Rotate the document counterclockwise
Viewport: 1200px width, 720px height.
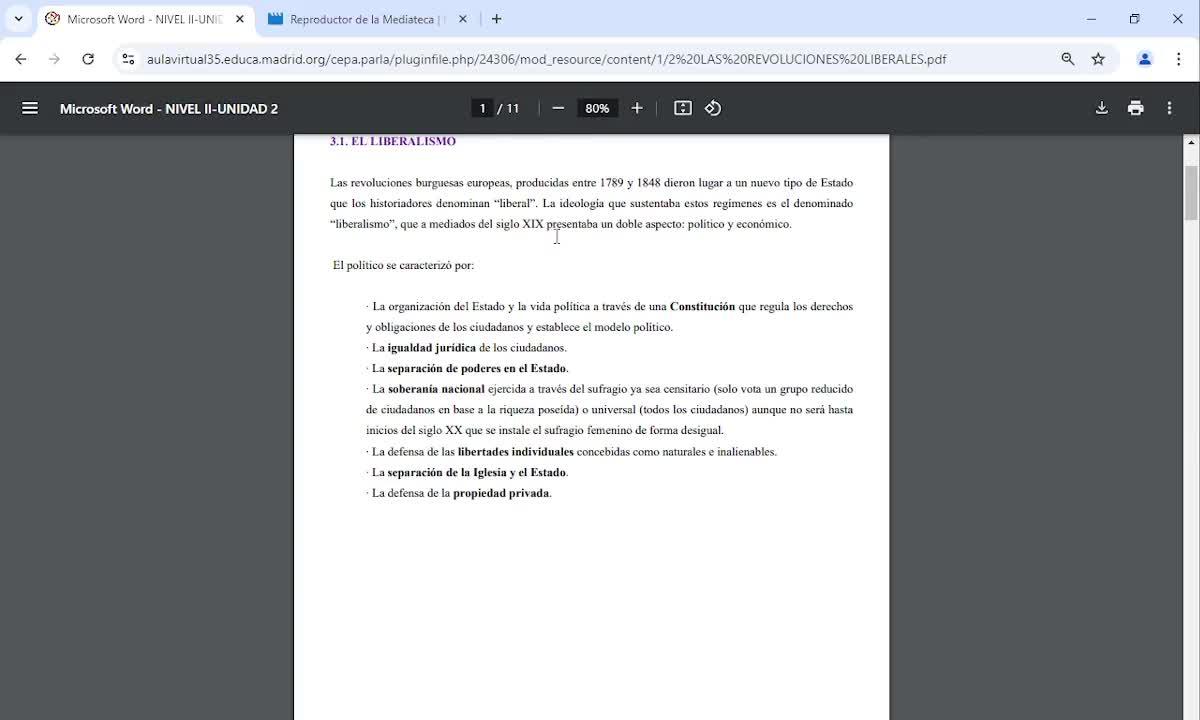pyautogui.click(x=713, y=108)
